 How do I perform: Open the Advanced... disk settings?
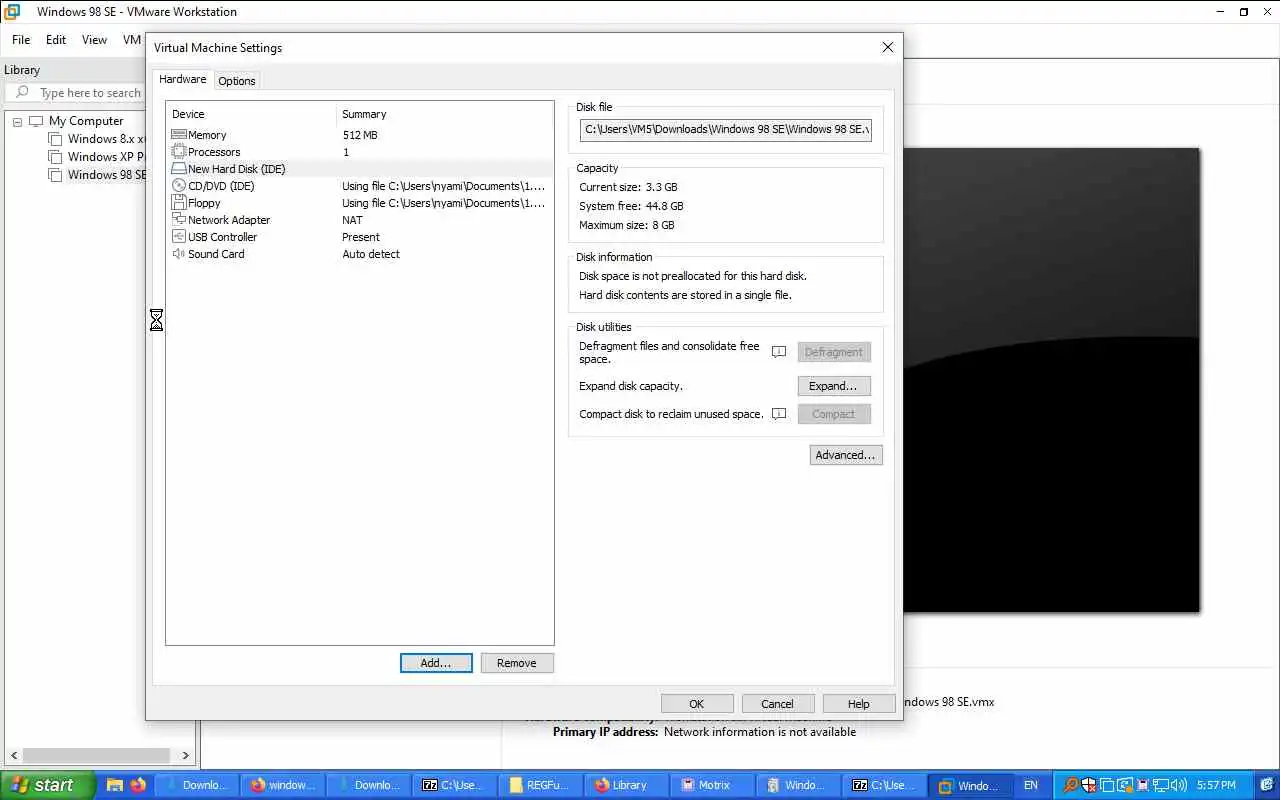[846, 455]
